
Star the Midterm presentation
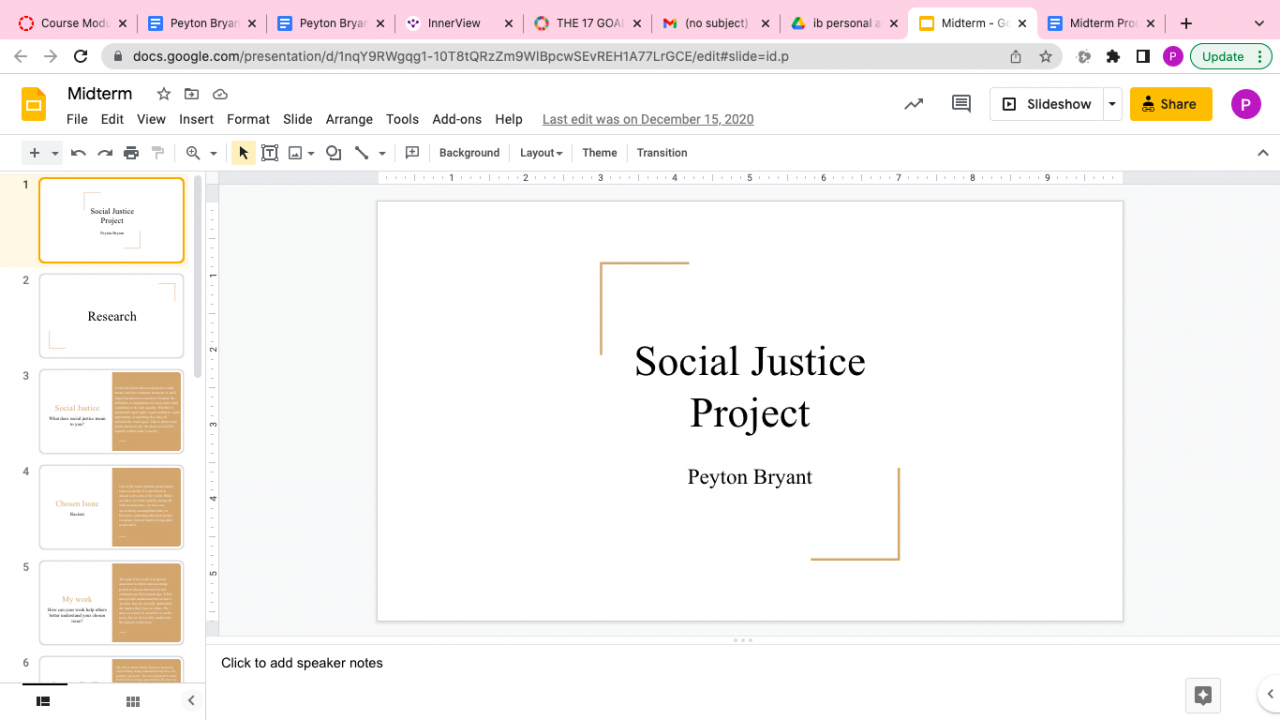click(x=164, y=94)
